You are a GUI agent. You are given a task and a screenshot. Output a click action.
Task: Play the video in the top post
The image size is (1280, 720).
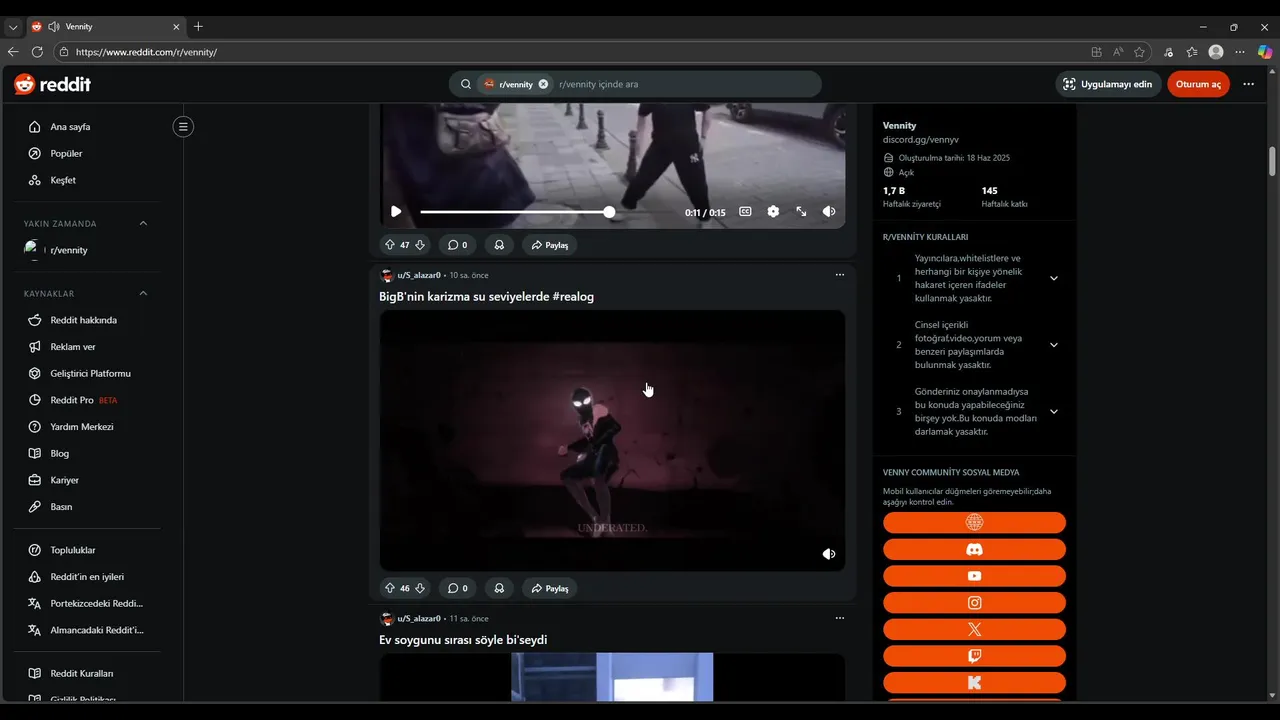pos(396,212)
